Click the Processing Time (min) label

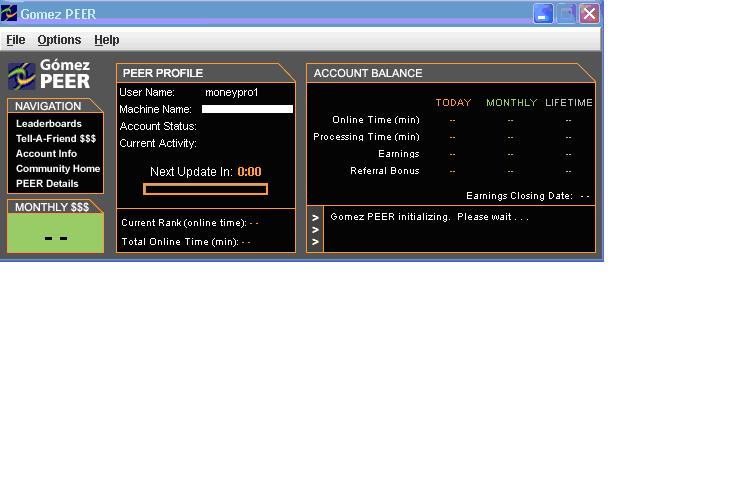(366, 137)
